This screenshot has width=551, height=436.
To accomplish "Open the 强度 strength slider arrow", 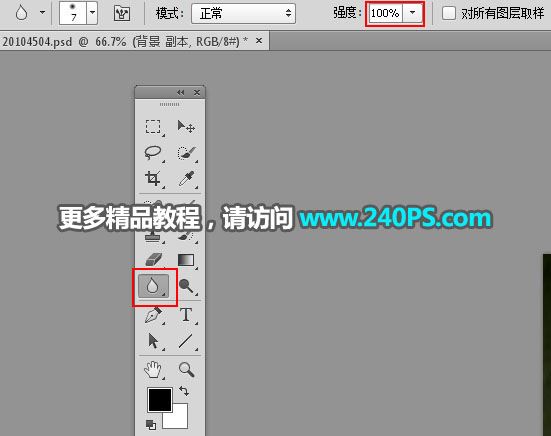I will pos(412,13).
